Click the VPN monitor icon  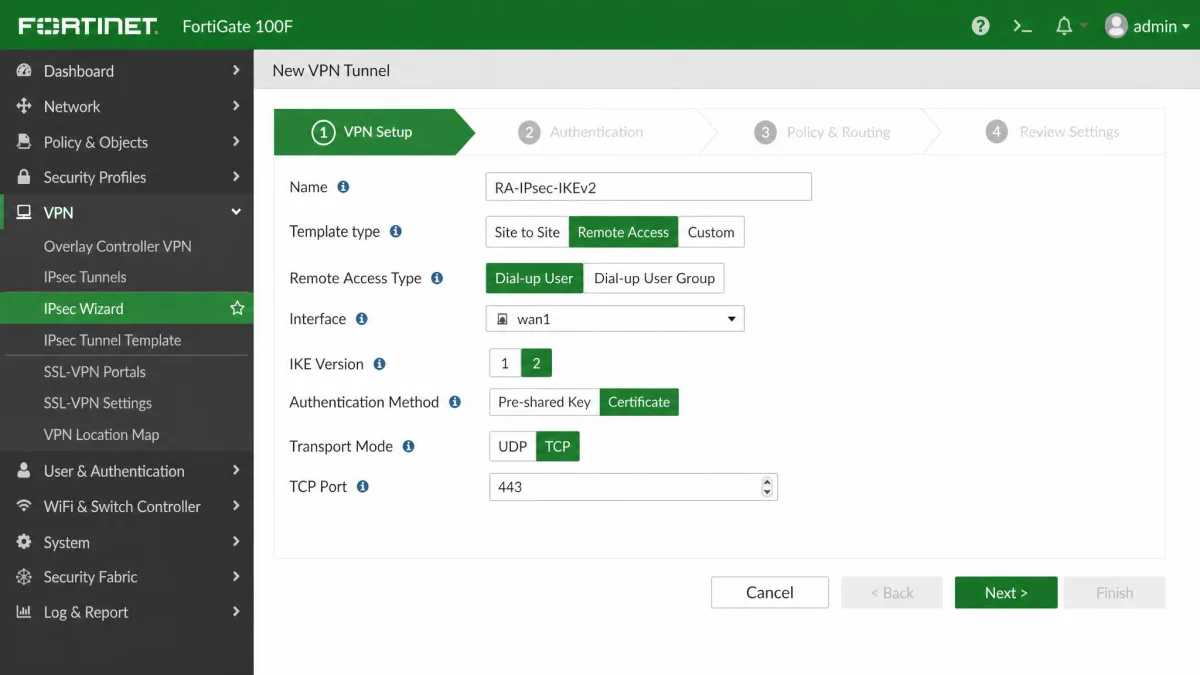tap(24, 213)
